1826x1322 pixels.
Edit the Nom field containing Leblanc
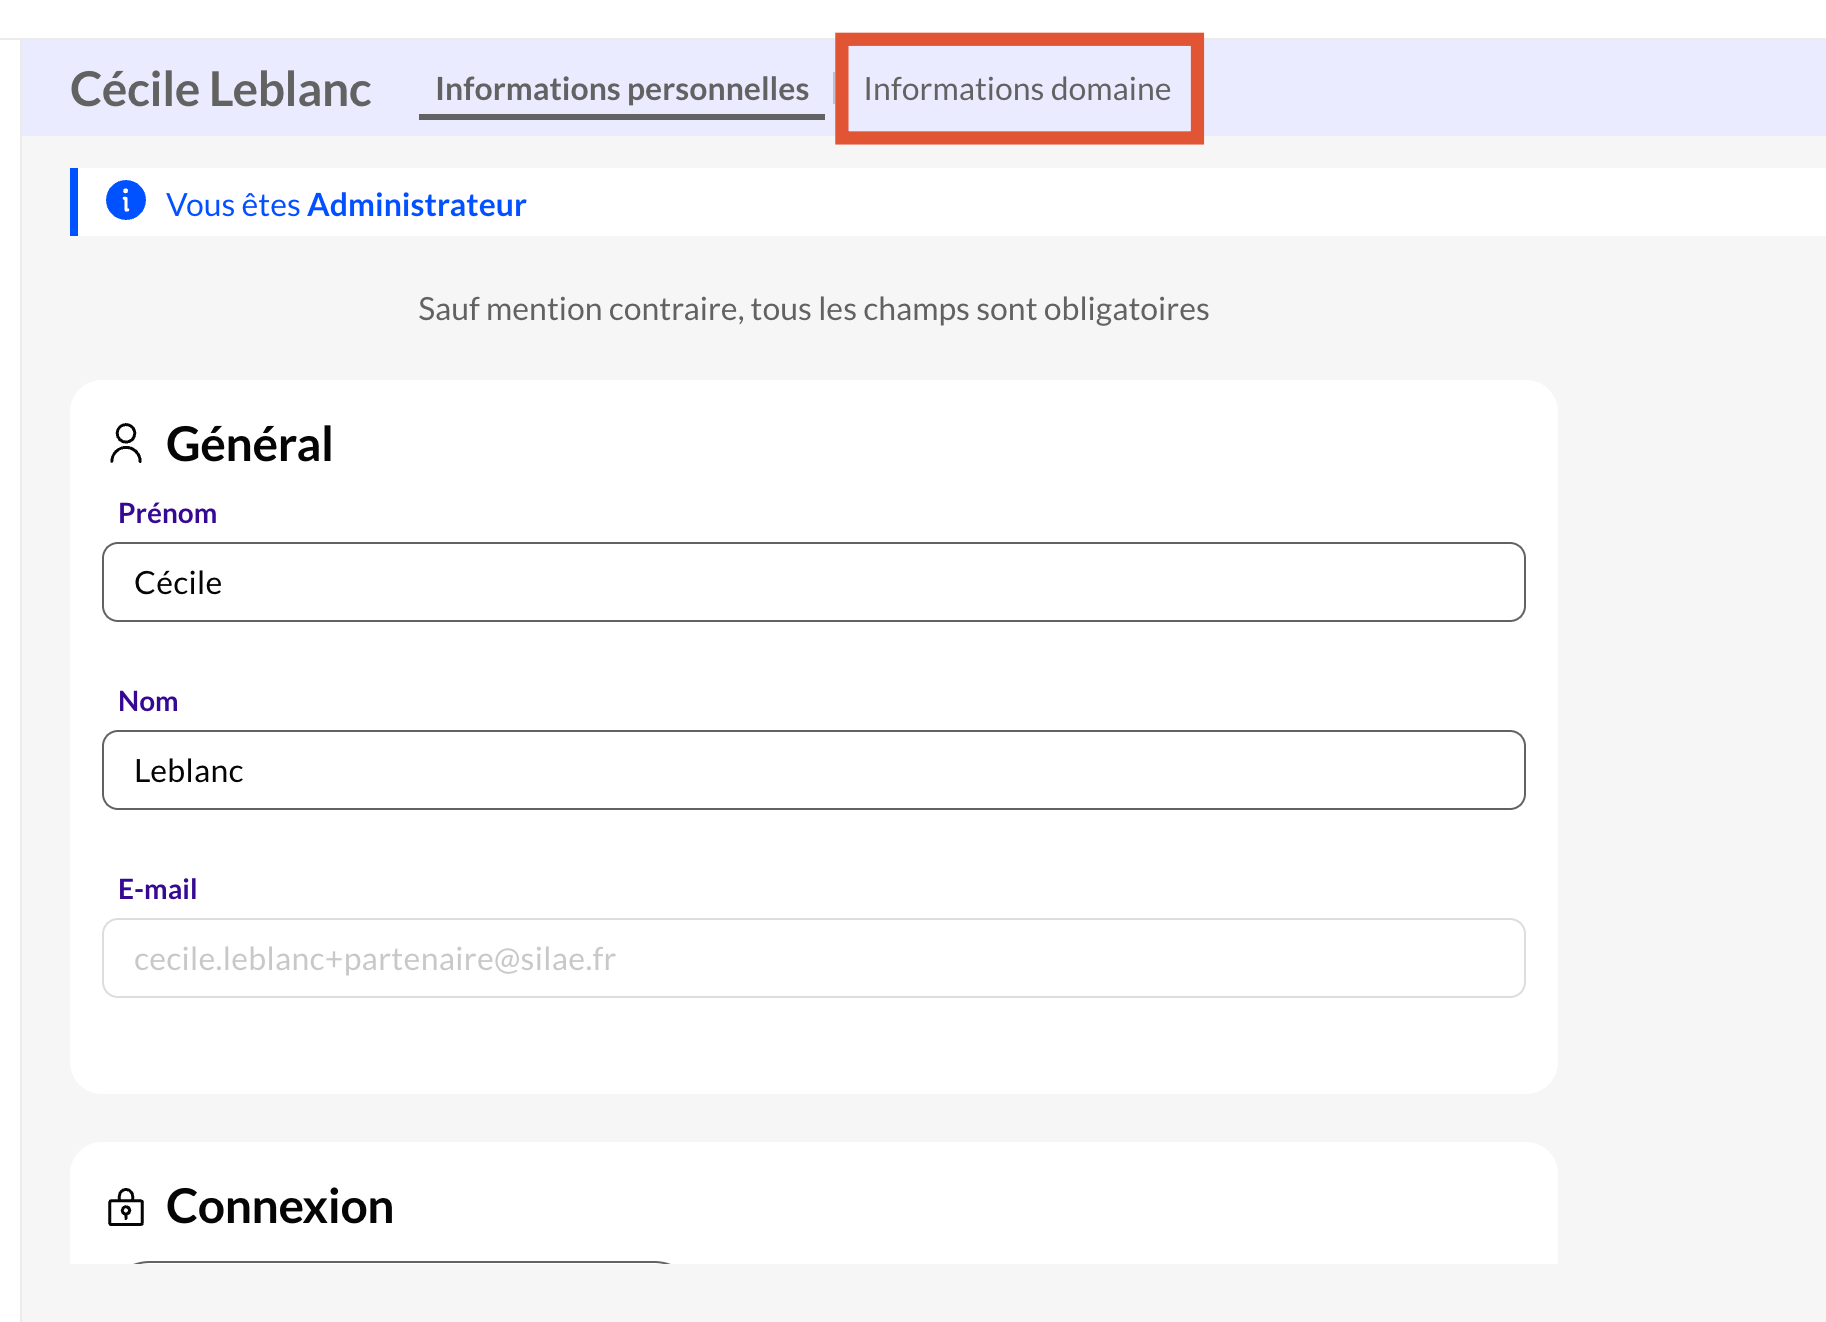point(814,770)
